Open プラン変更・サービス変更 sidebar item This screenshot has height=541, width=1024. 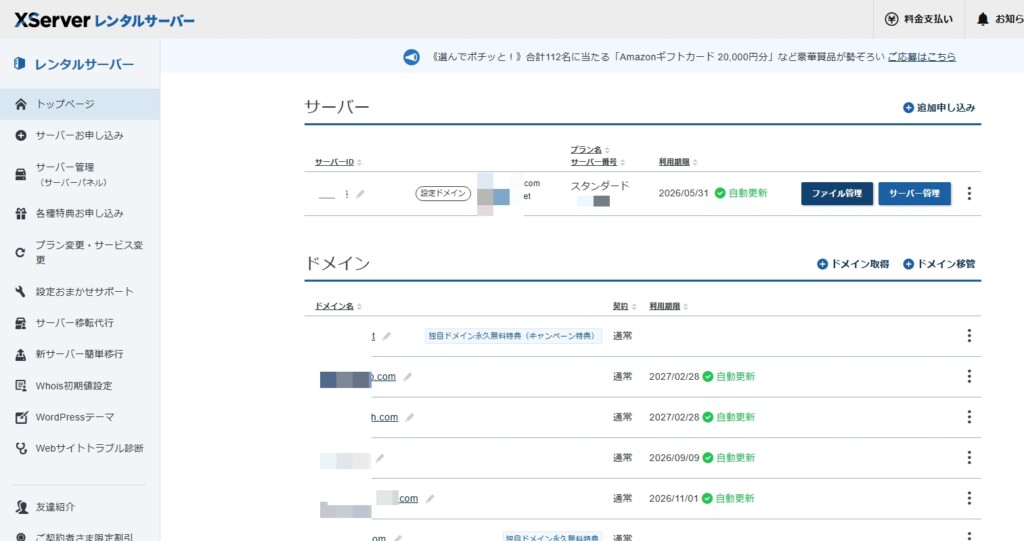point(80,252)
